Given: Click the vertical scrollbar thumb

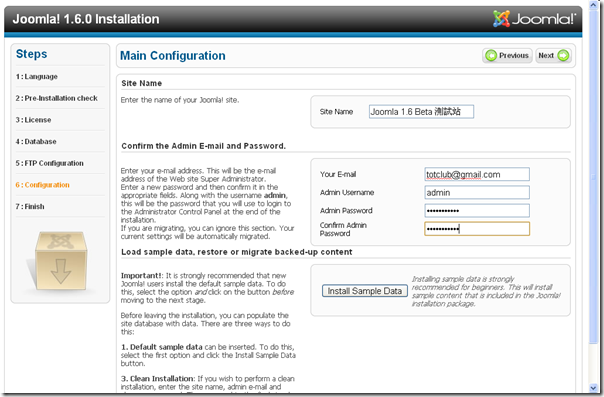Looking at the screenshot, I should [593, 177].
